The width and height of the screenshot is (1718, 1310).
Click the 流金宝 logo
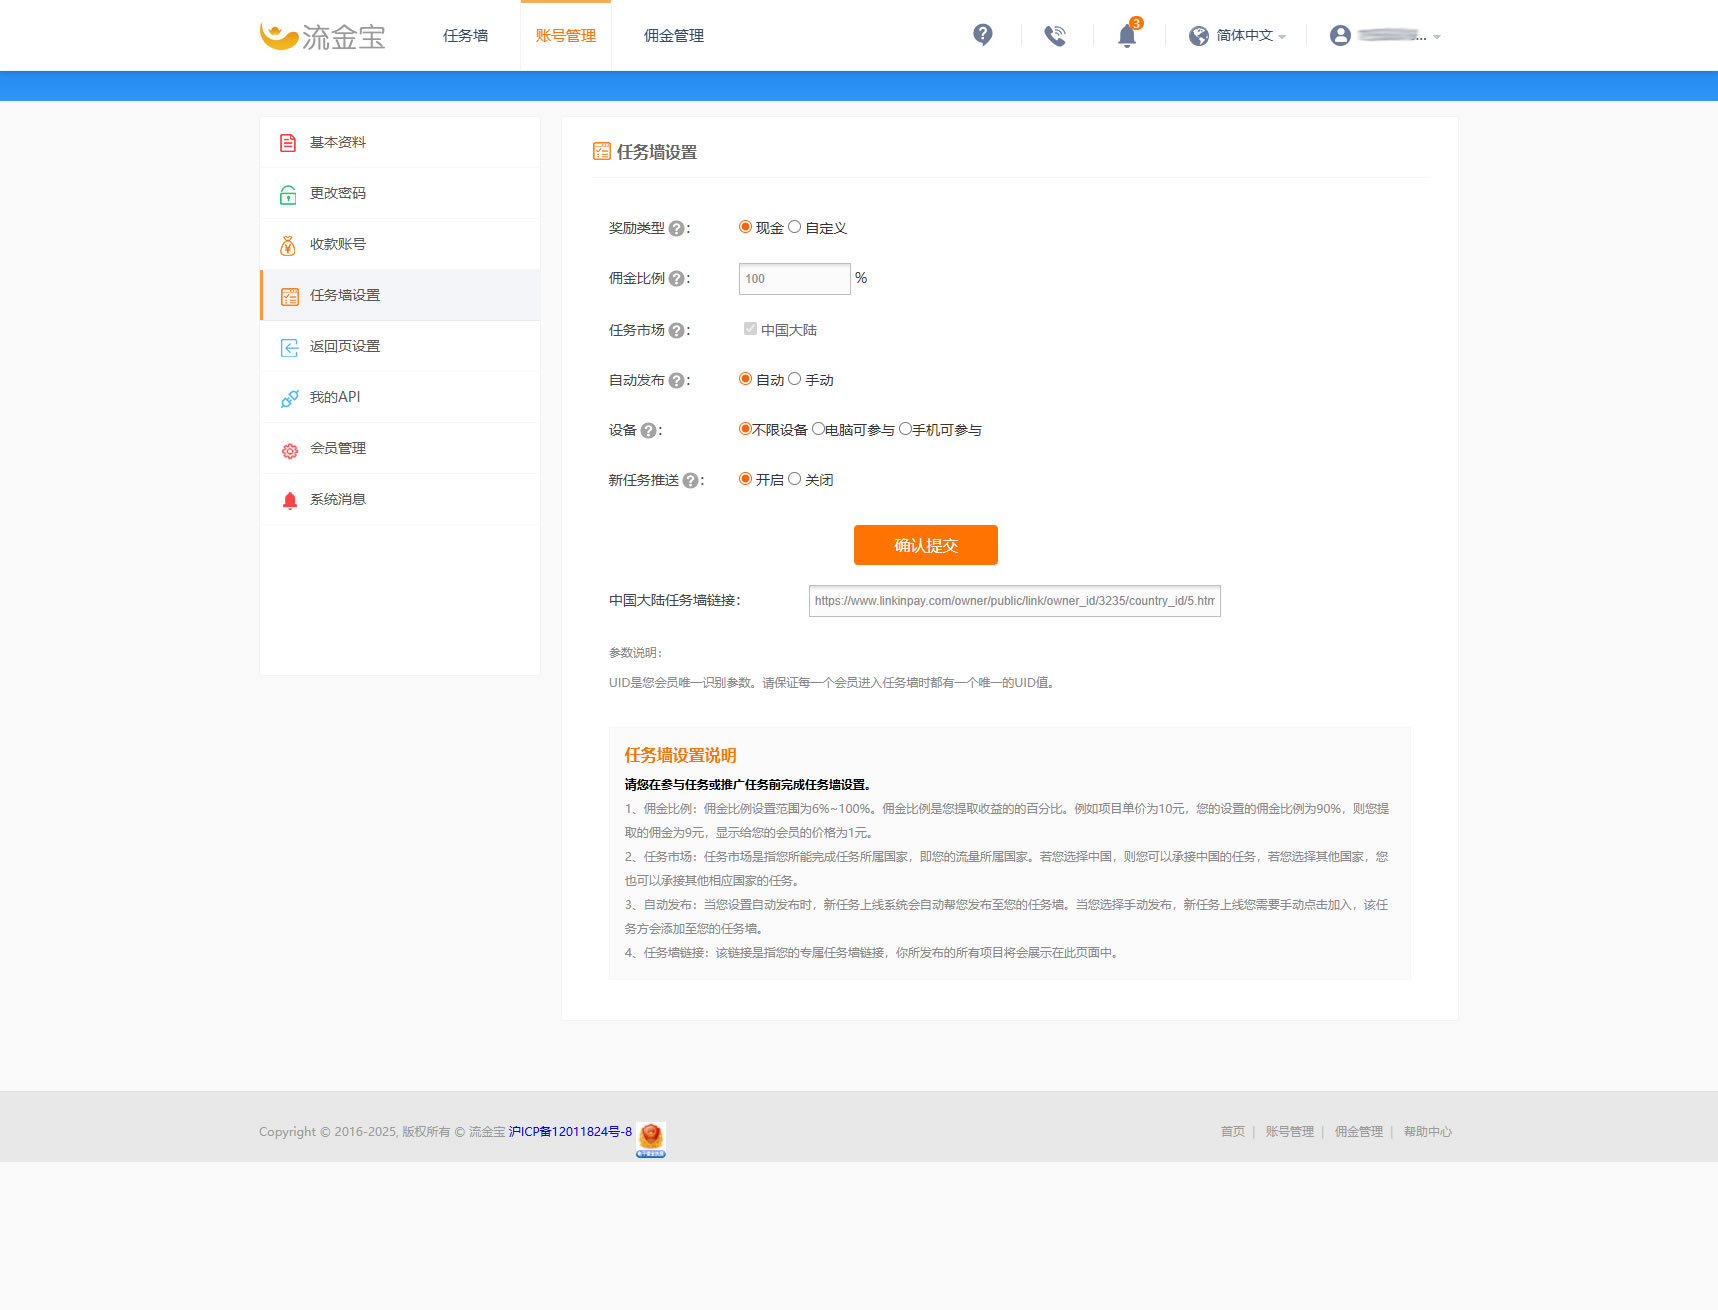tap(322, 36)
